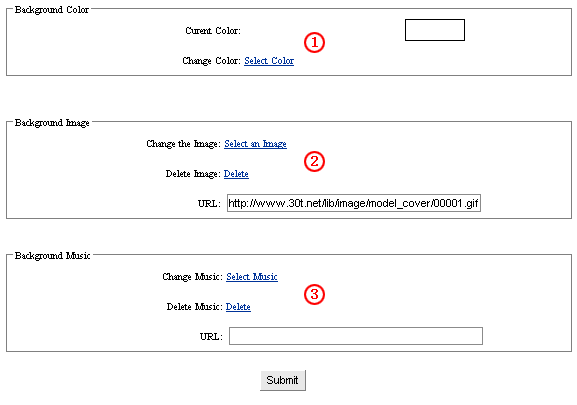
Task: Focus the empty background music URL field
Action: 356,336
